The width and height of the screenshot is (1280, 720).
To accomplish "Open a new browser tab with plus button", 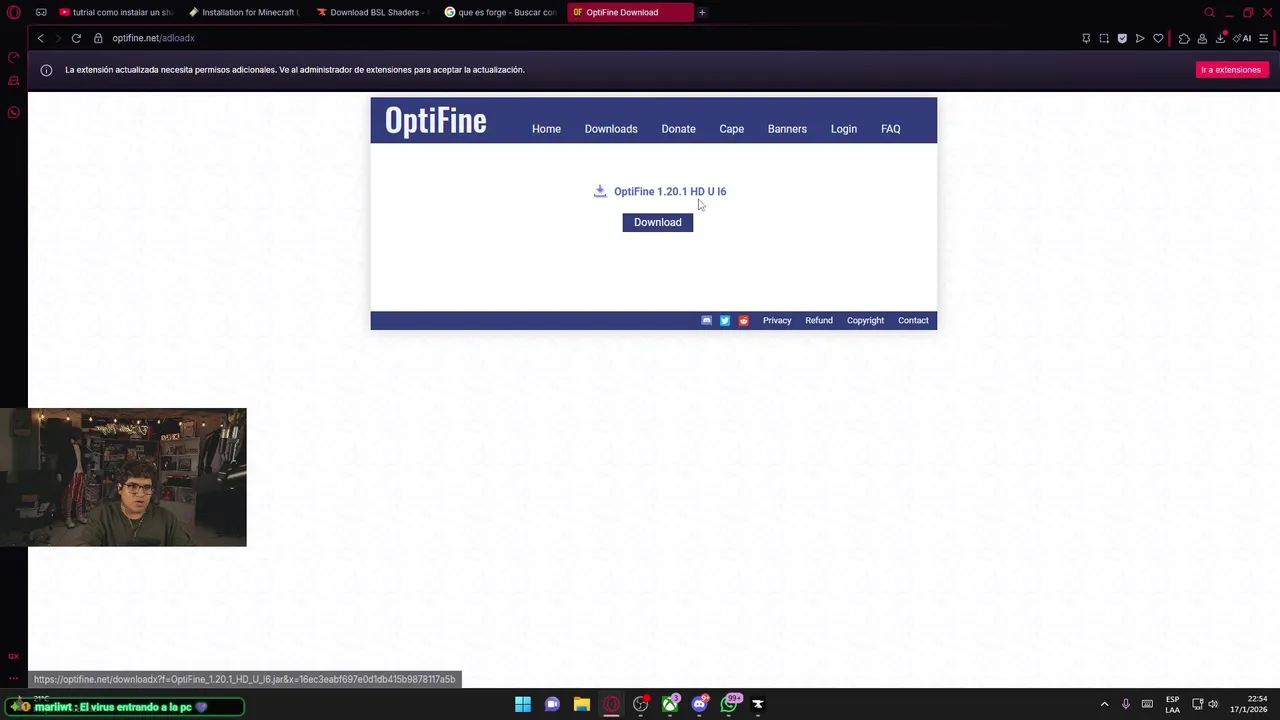I will 702,12.
